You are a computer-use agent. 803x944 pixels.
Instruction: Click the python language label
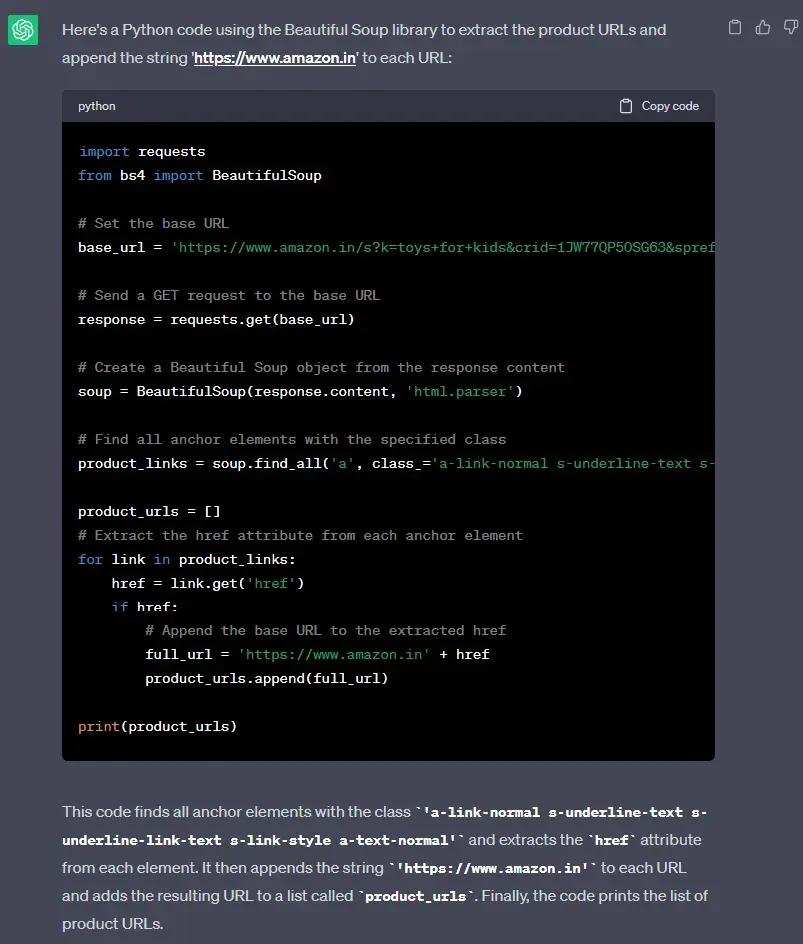(x=96, y=106)
